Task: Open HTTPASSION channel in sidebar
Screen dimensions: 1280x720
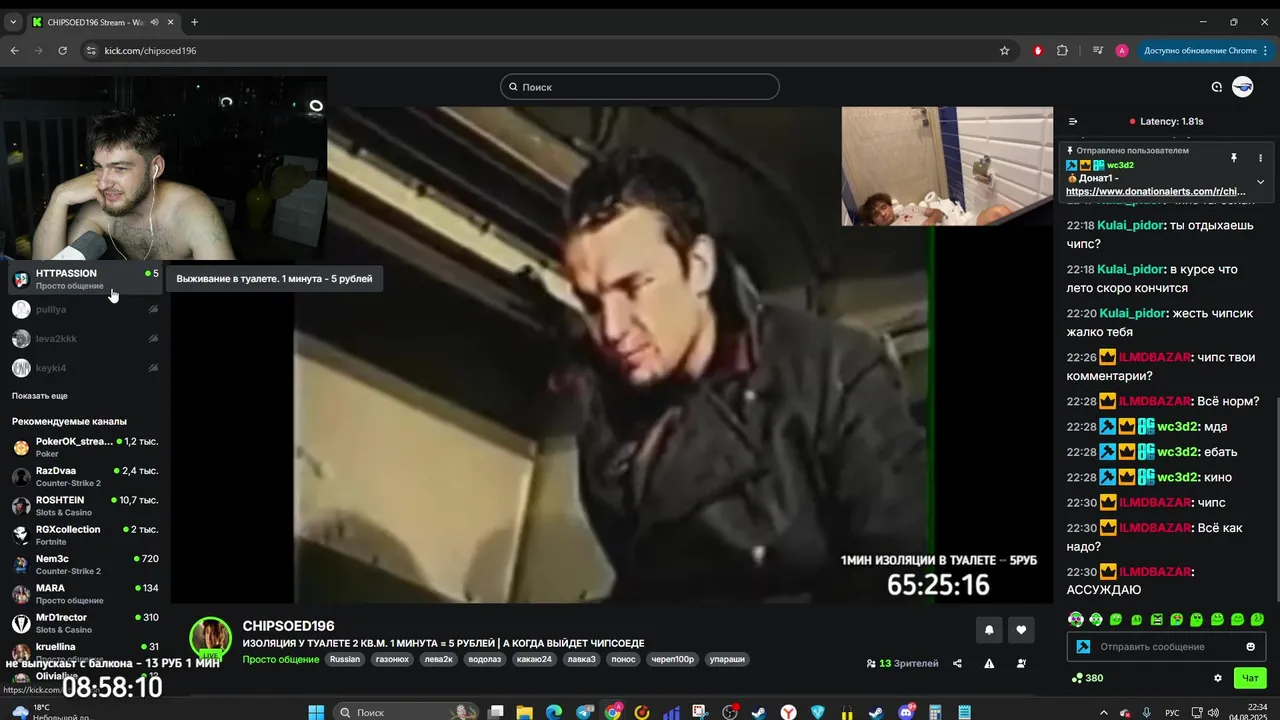Action: click(x=85, y=279)
